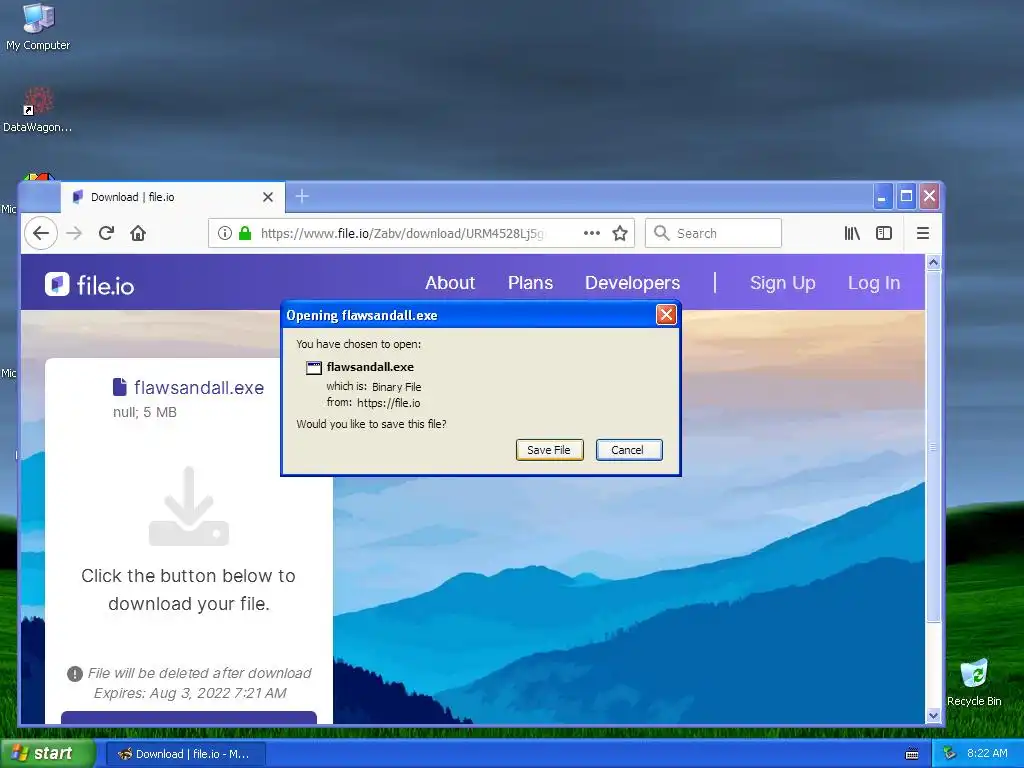Screen dimensions: 1024x768
Task: Show site information via the info icon
Action: pos(225,233)
